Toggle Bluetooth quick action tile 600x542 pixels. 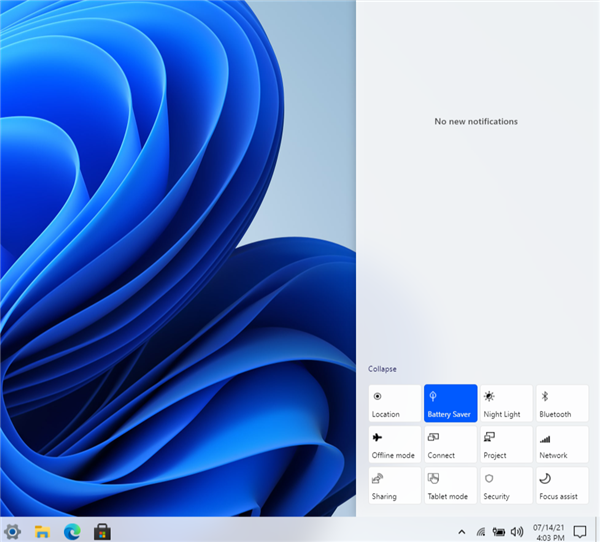click(562, 403)
